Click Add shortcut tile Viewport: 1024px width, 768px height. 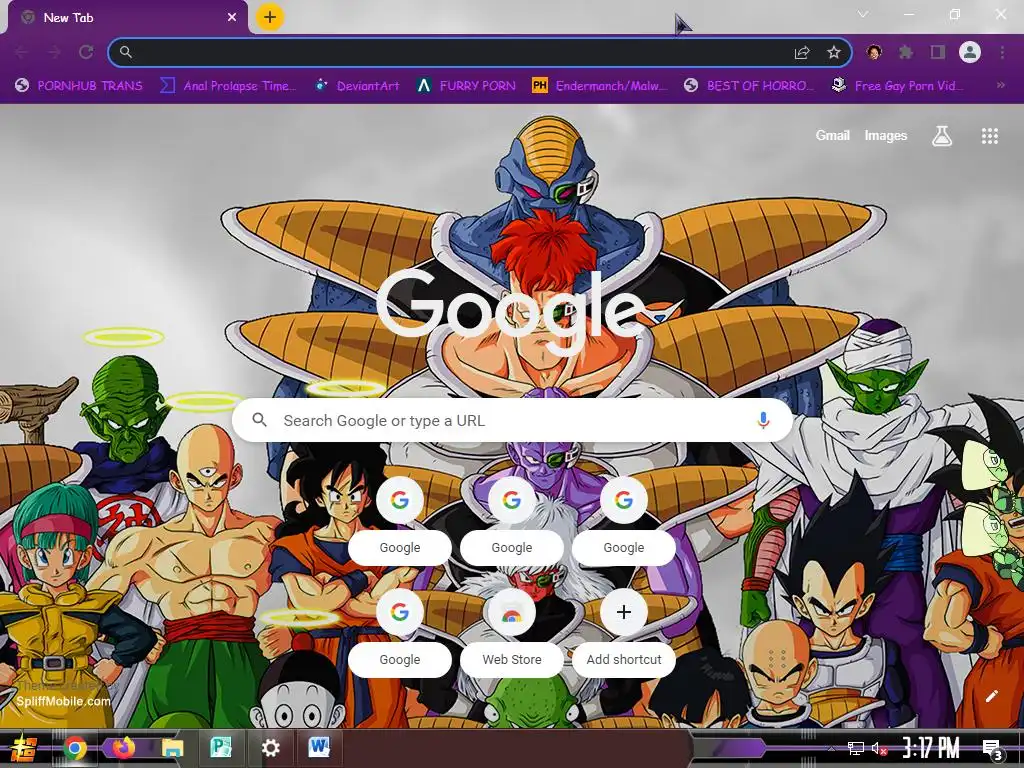[624, 631]
